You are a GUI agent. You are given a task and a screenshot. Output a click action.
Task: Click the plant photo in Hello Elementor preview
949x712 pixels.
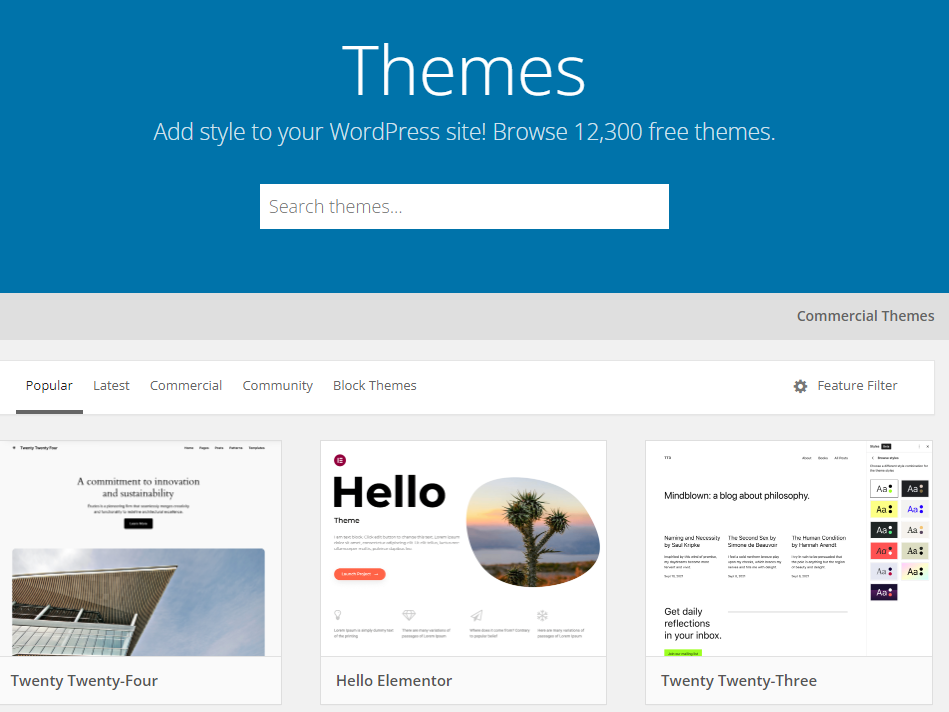[x=532, y=532]
